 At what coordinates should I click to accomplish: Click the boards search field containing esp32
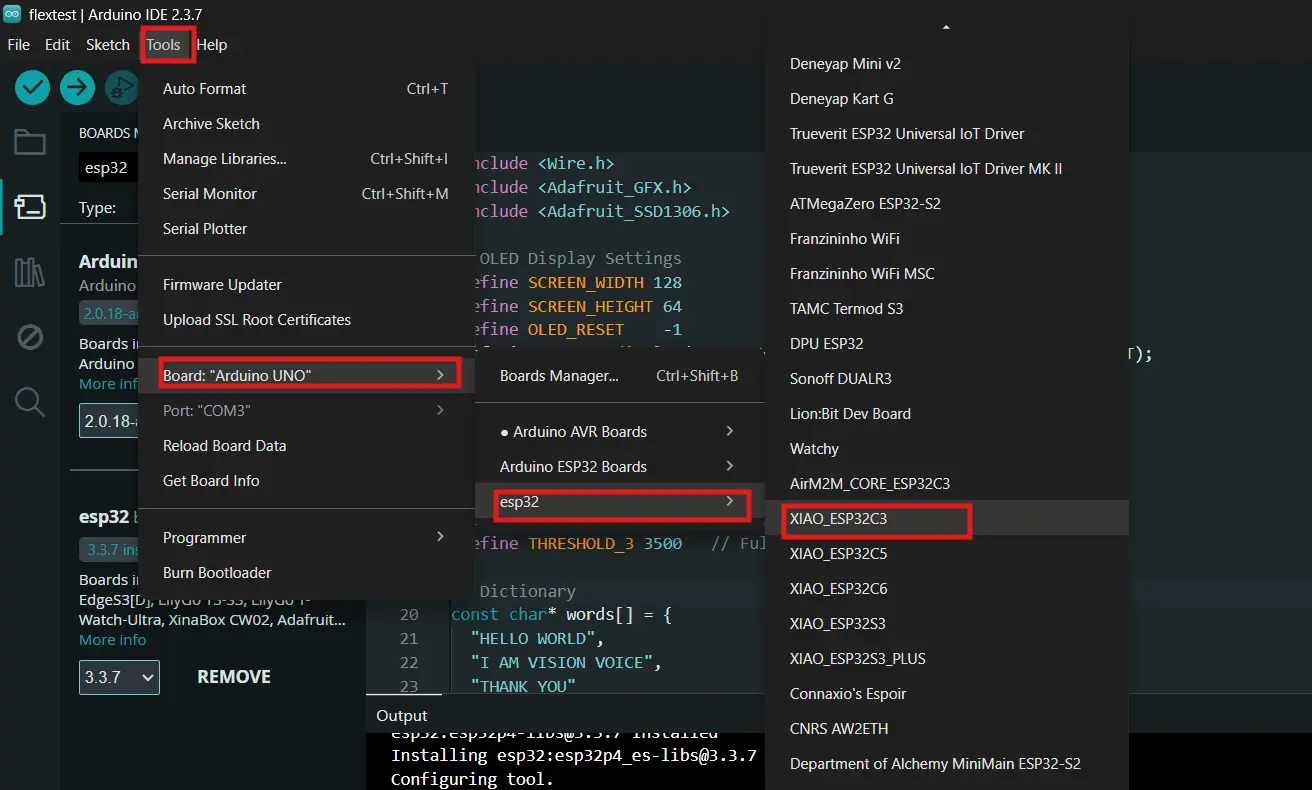[x=108, y=168]
